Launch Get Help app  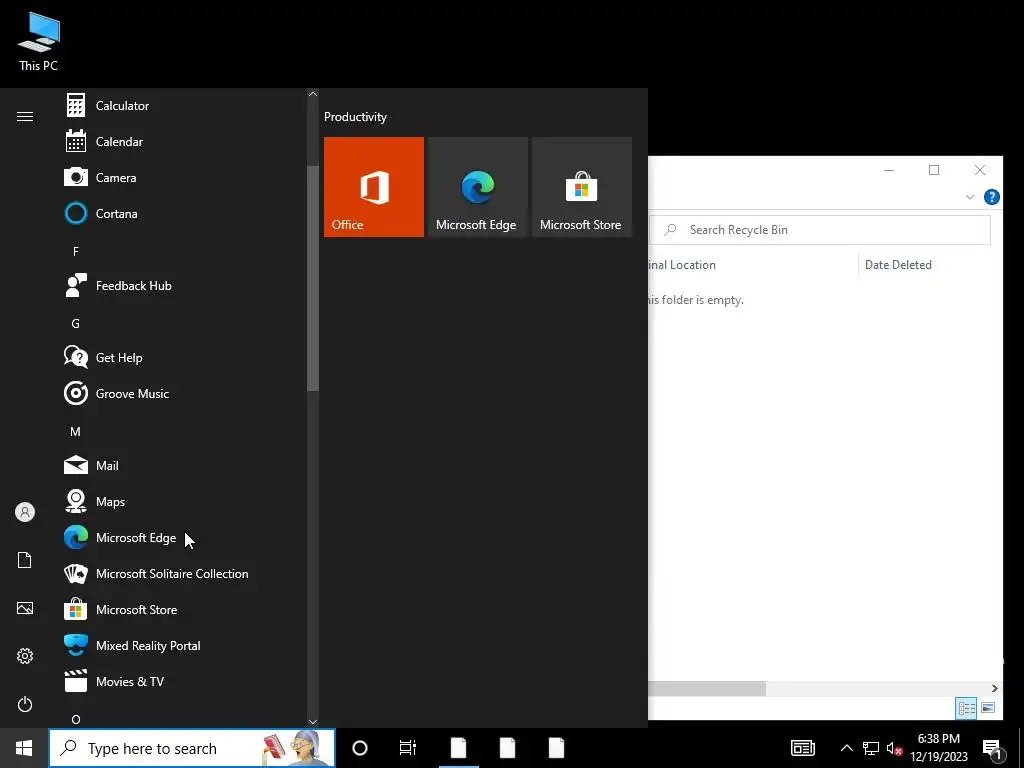coord(183,357)
